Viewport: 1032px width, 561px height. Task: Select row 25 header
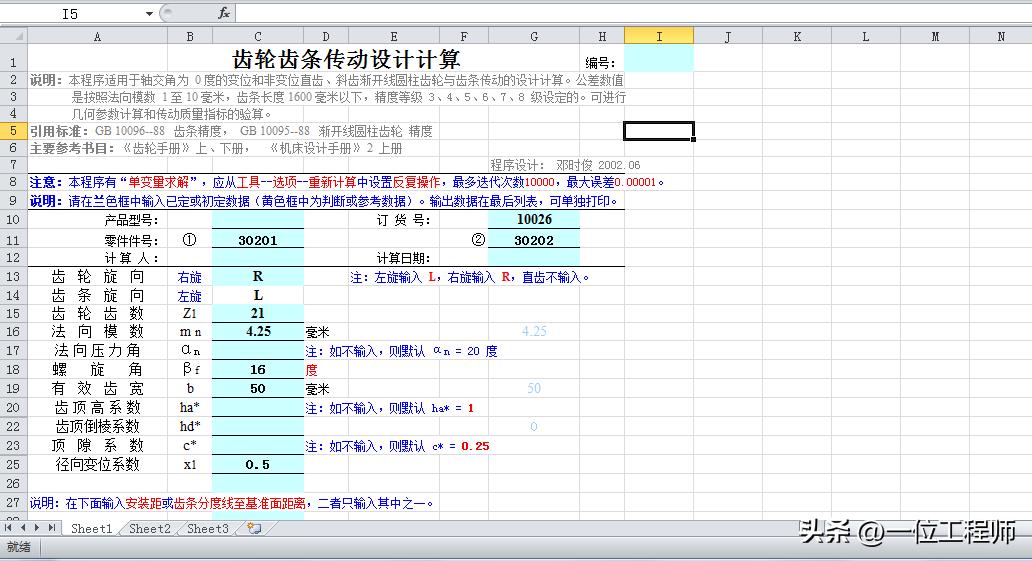pos(13,464)
